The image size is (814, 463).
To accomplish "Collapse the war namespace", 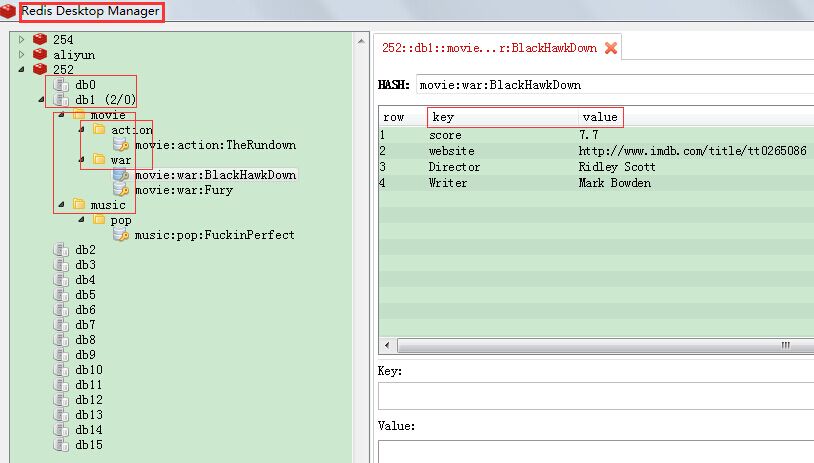I will (82, 159).
